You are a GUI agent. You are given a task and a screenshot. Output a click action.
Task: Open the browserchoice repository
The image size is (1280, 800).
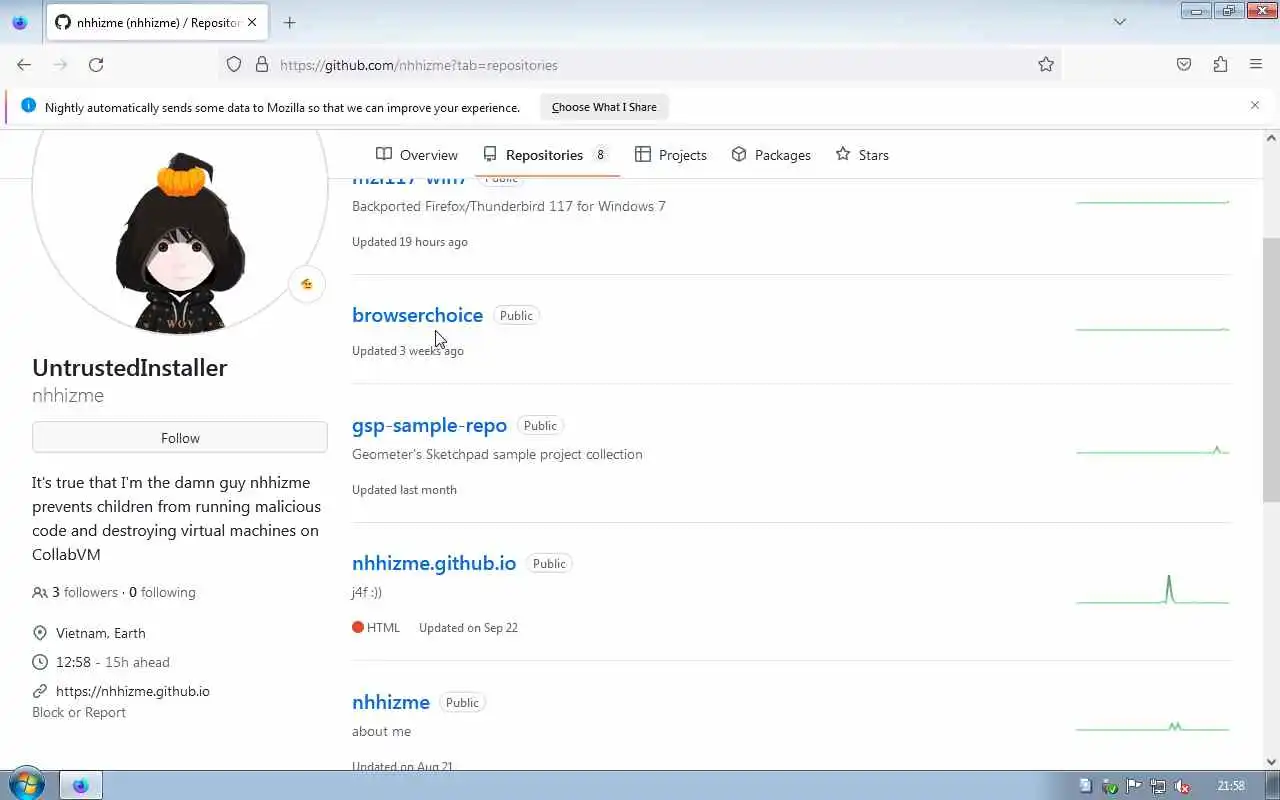coord(417,315)
